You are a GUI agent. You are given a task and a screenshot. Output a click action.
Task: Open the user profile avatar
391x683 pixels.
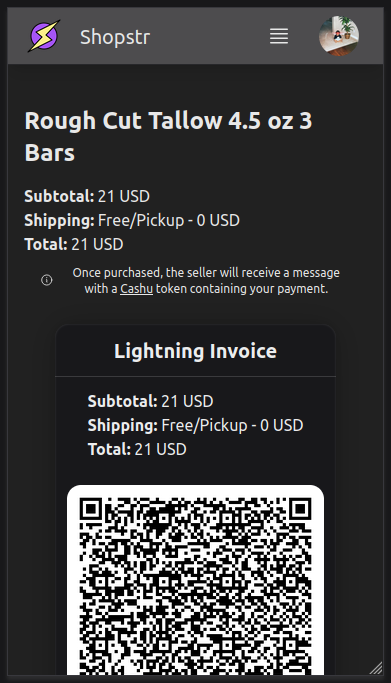(x=339, y=36)
